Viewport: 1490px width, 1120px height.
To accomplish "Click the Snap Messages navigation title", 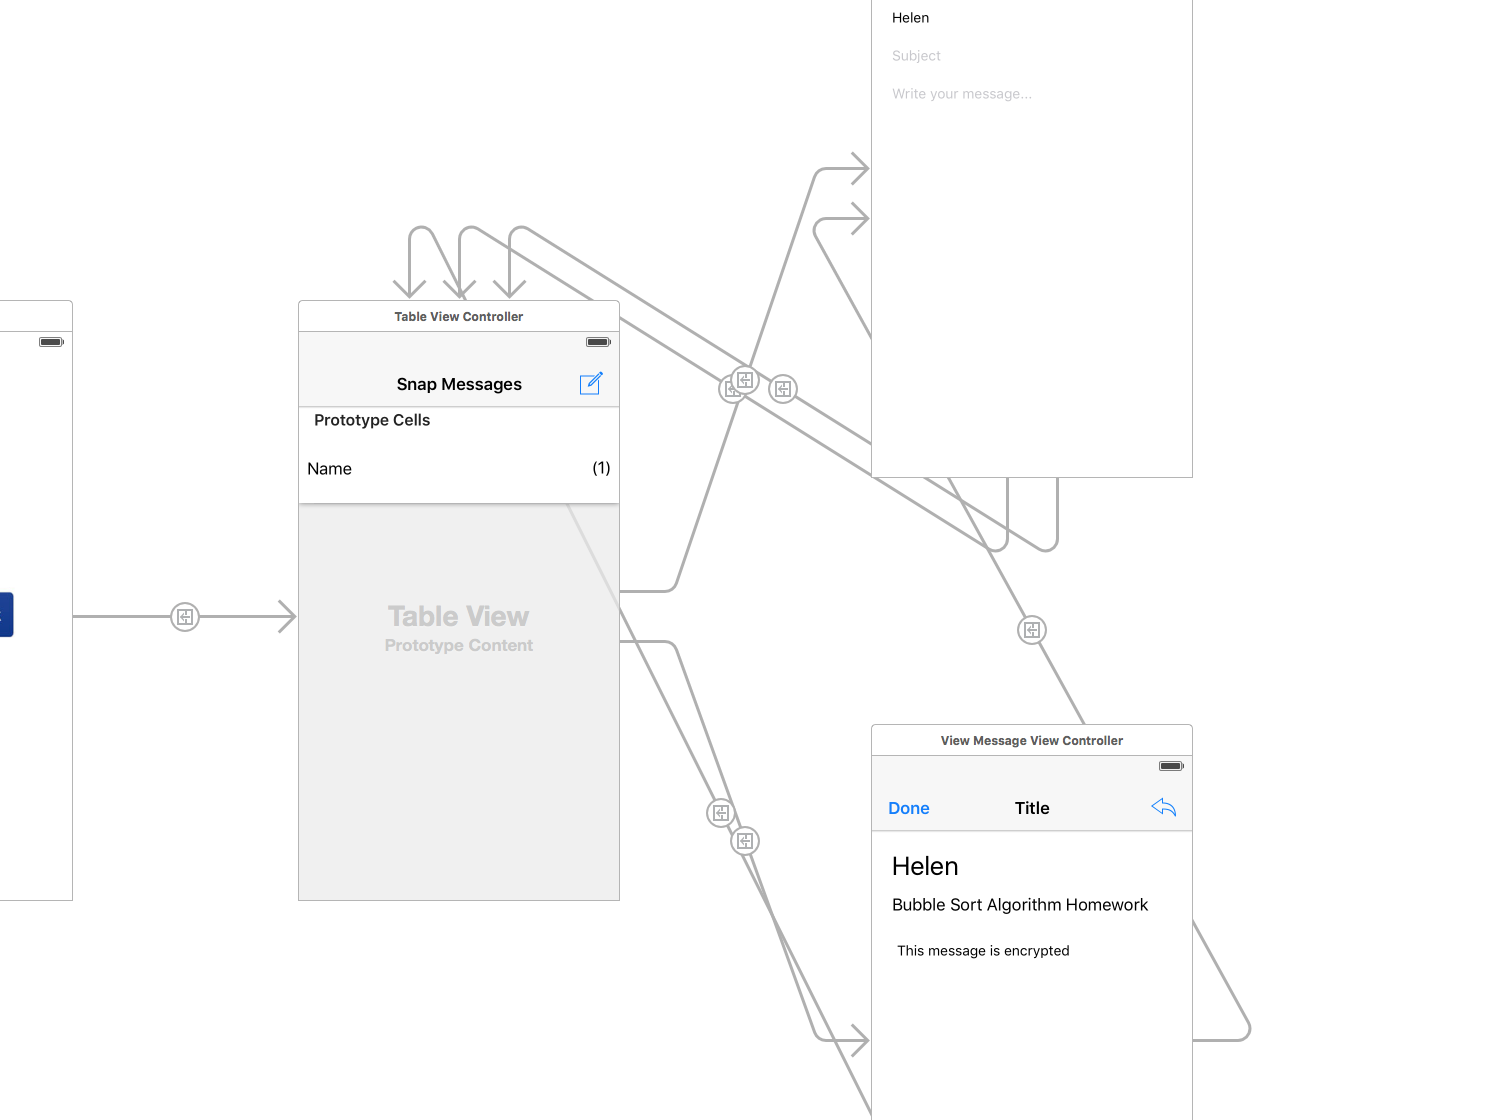I will [459, 384].
